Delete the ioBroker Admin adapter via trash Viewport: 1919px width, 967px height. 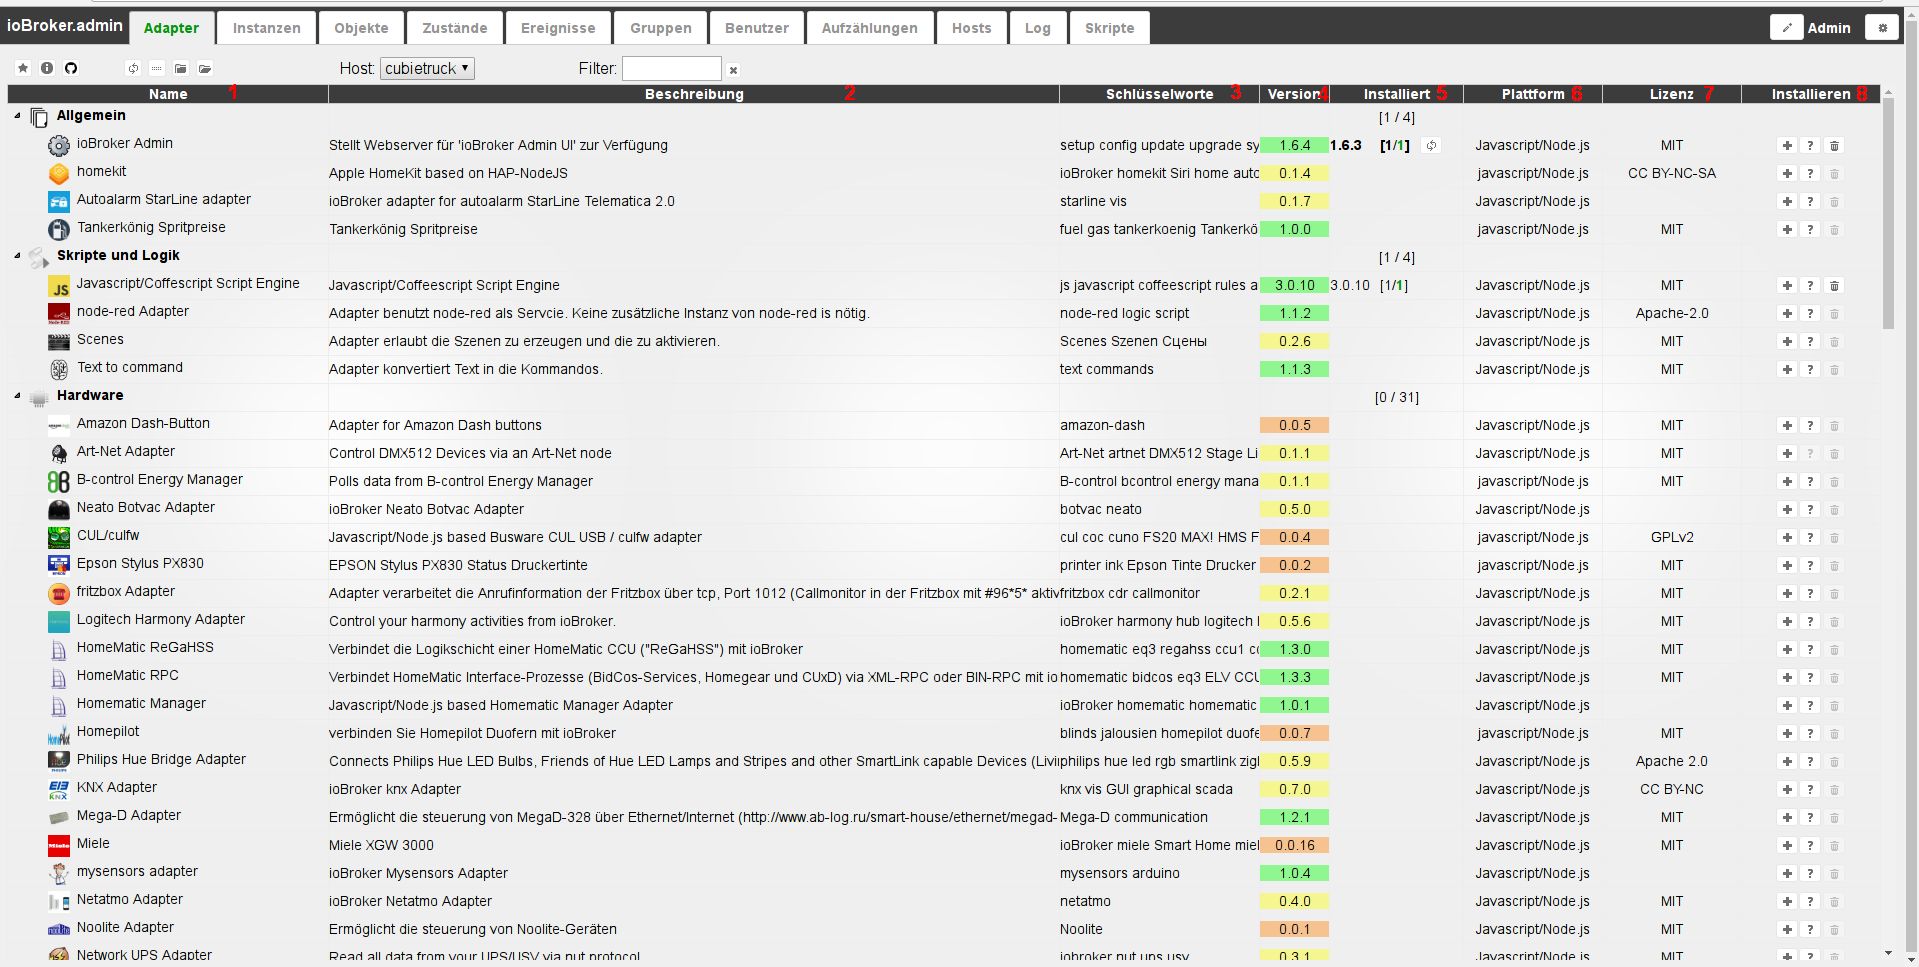tap(1834, 145)
